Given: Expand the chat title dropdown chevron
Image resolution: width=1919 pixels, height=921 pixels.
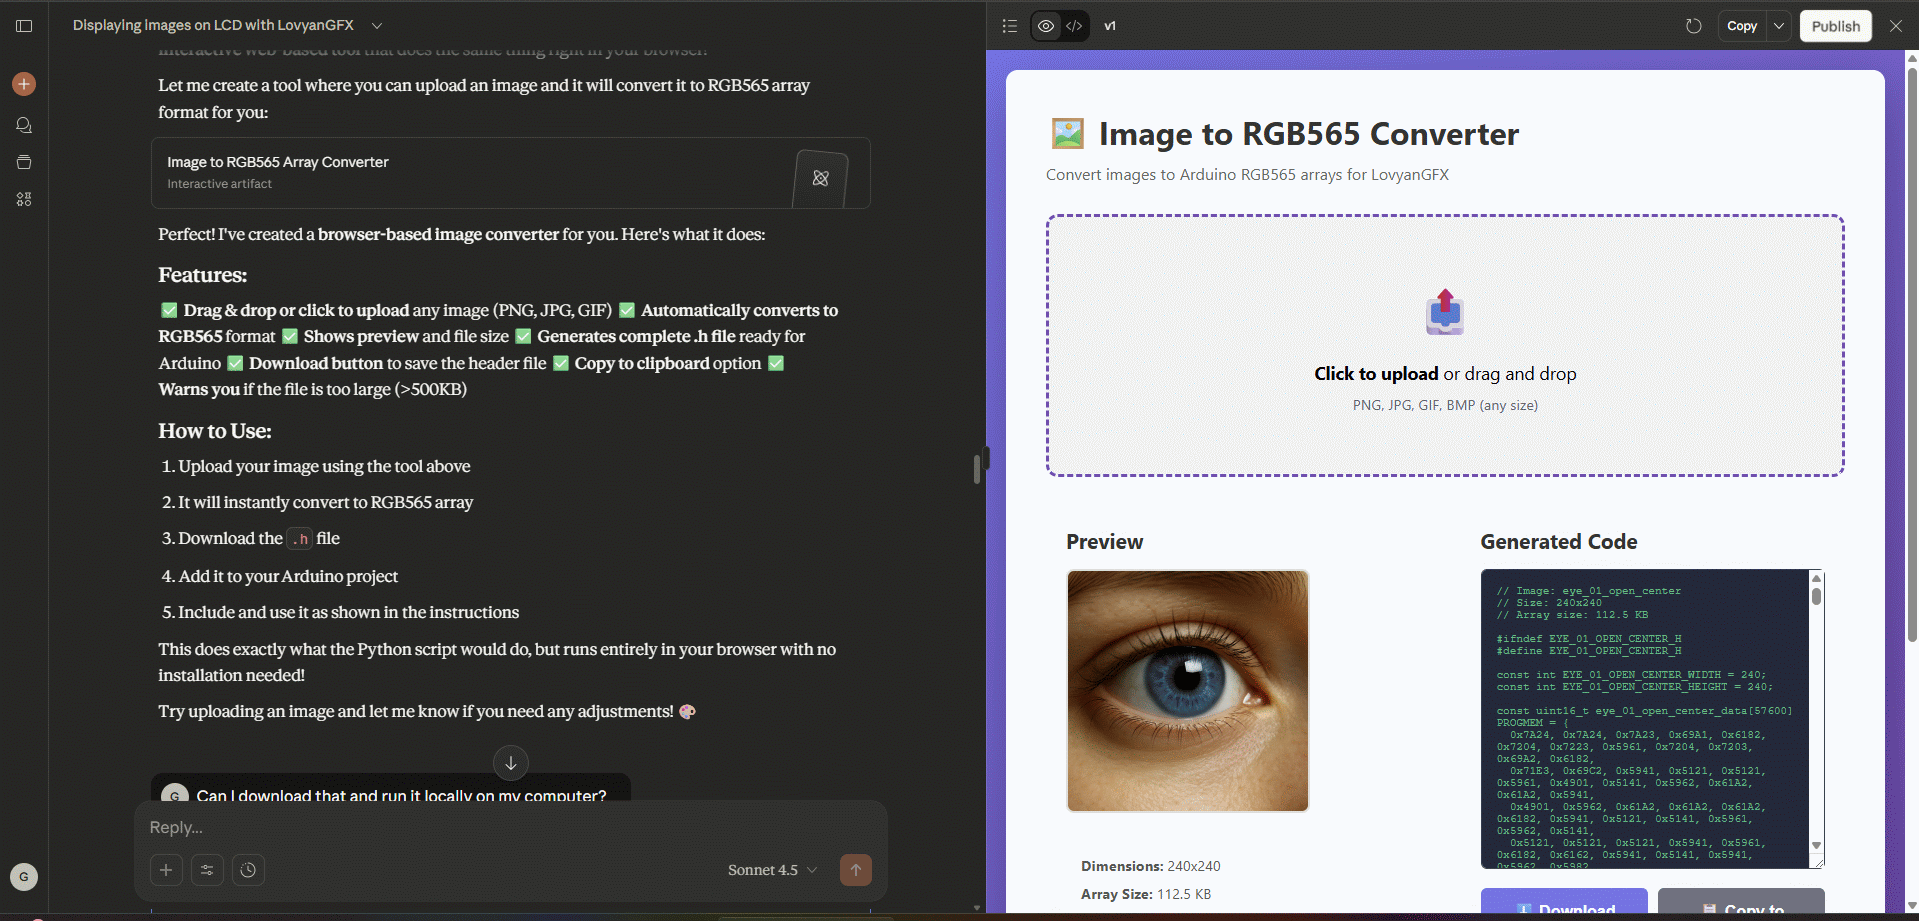Looking at the screenshot, I should coord(377,26).
